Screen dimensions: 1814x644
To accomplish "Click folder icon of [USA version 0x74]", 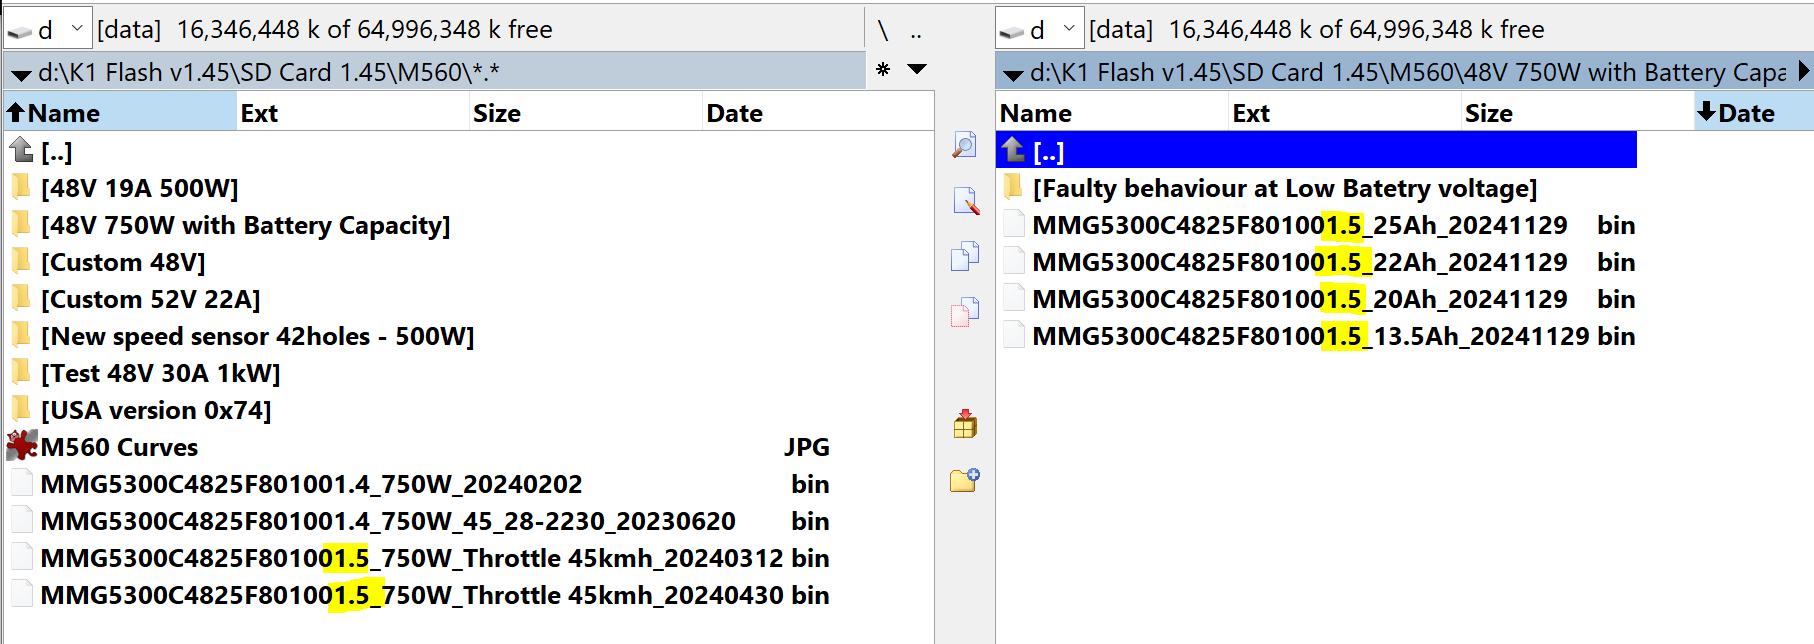I will click(21, 408).
